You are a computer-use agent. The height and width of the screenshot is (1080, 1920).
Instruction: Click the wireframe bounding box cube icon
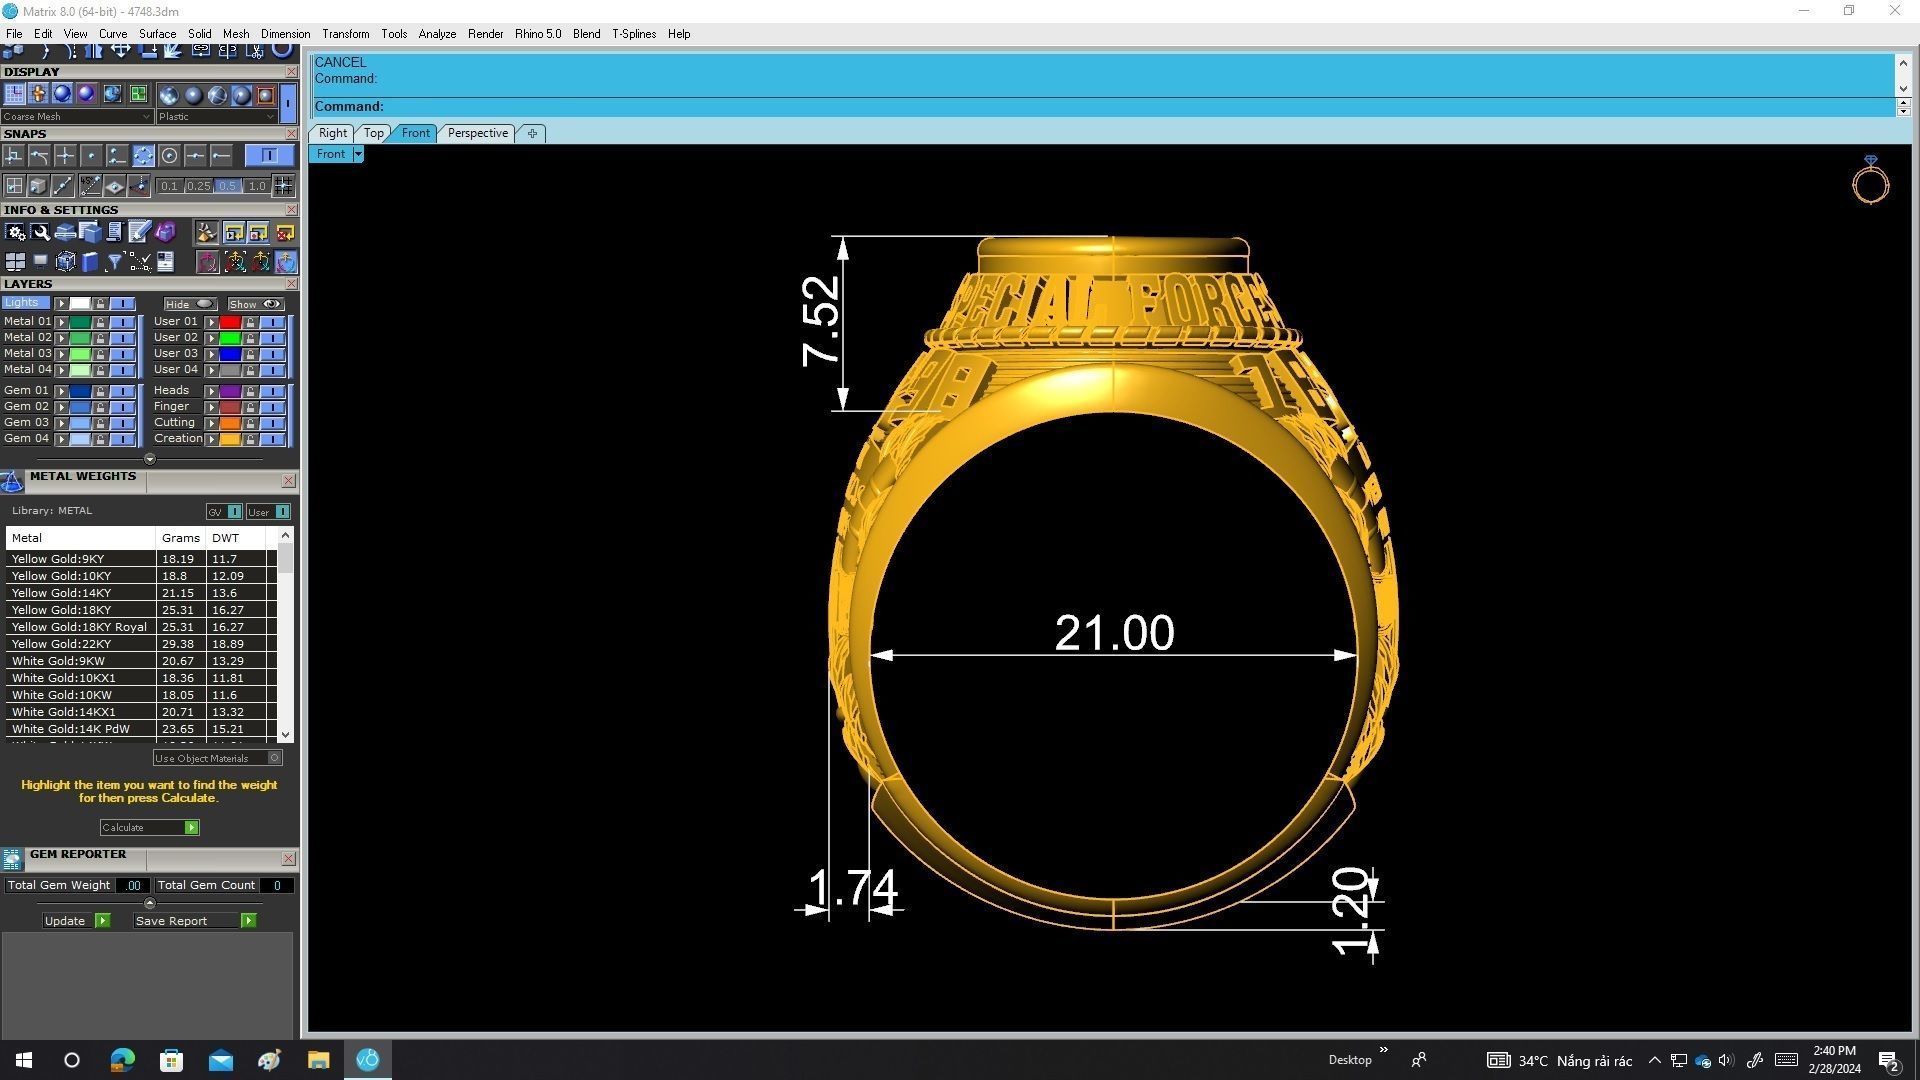[x=65, y=262]
